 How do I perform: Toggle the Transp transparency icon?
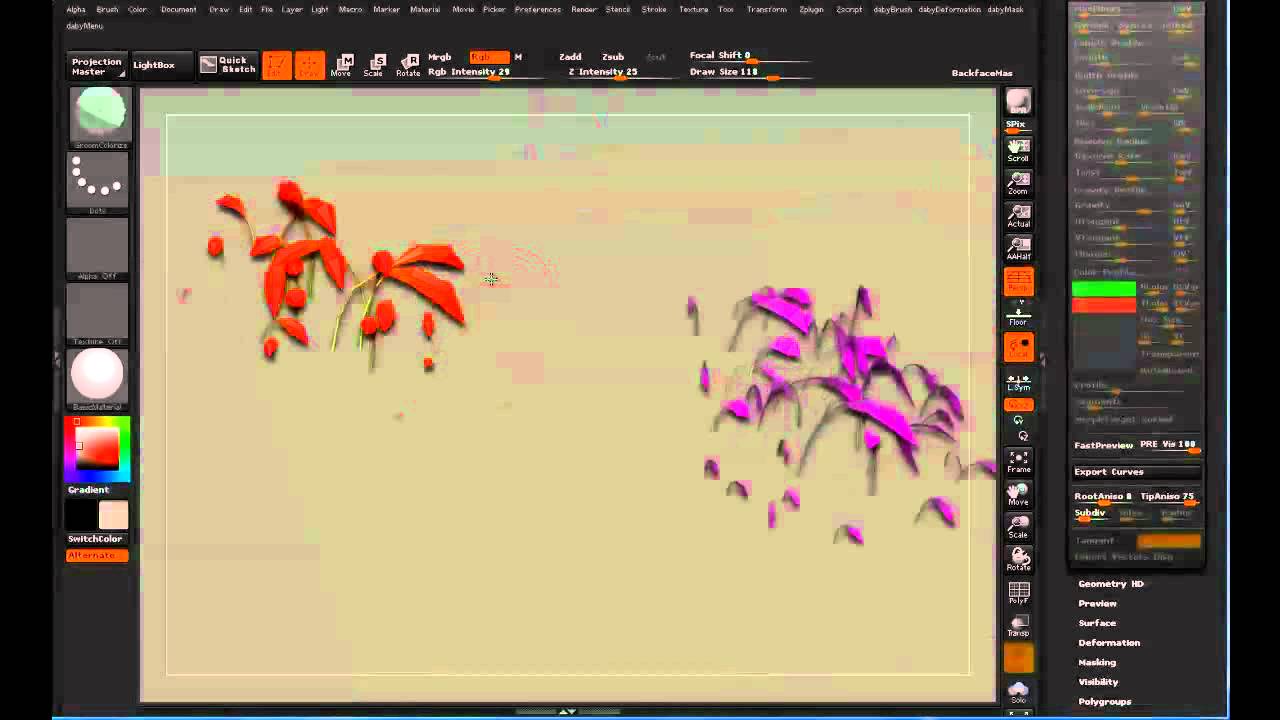(1018, 626)
